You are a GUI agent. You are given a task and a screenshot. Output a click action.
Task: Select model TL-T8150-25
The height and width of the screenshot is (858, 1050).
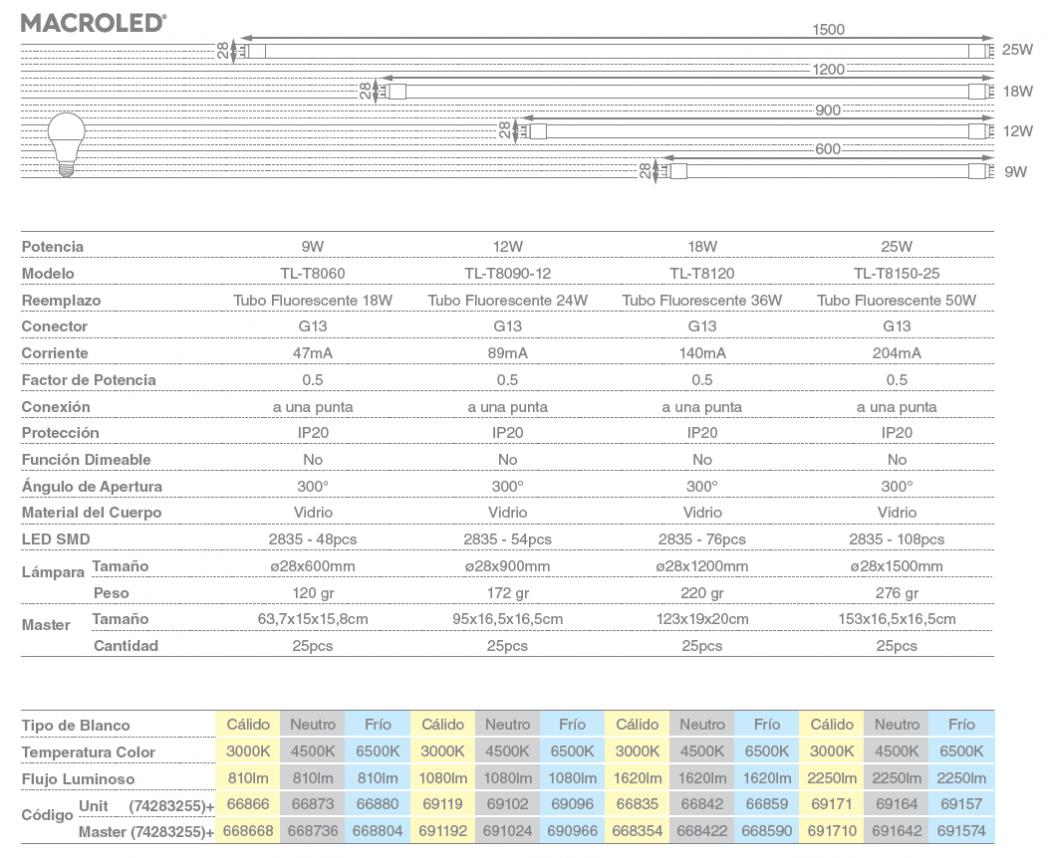click(x=897, y=273)
